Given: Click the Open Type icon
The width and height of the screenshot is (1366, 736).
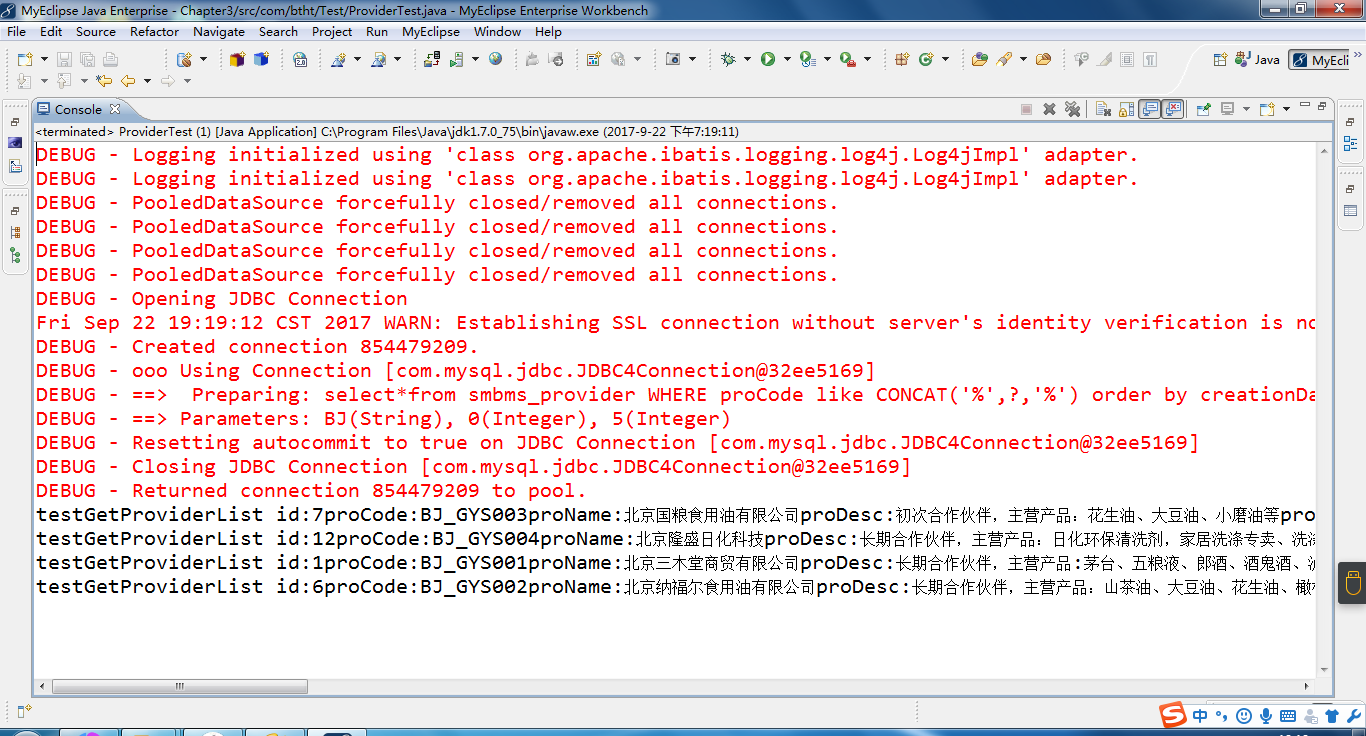Looking at the screenshot, I should 980,59.
